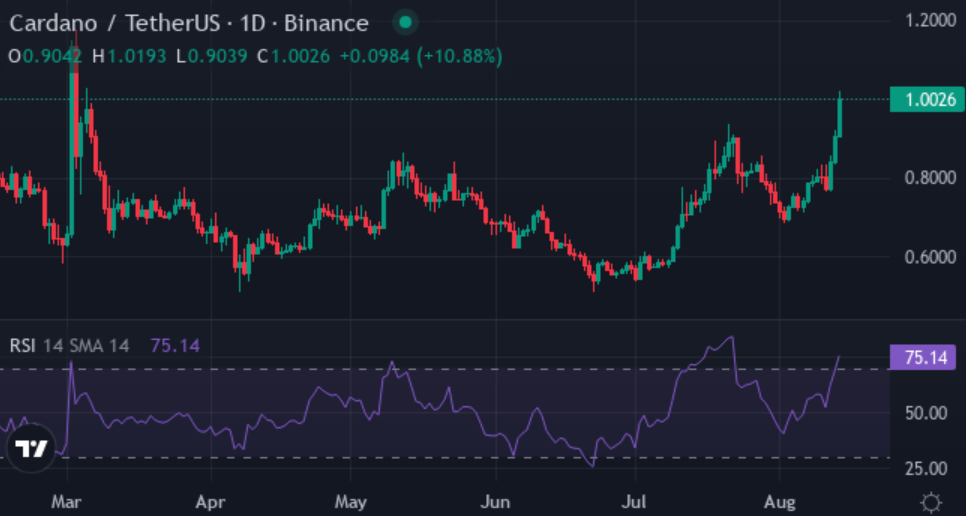Click the Mar label on time axis
The width and height of the screenshot is (966, 516).
tap(66, 502)
